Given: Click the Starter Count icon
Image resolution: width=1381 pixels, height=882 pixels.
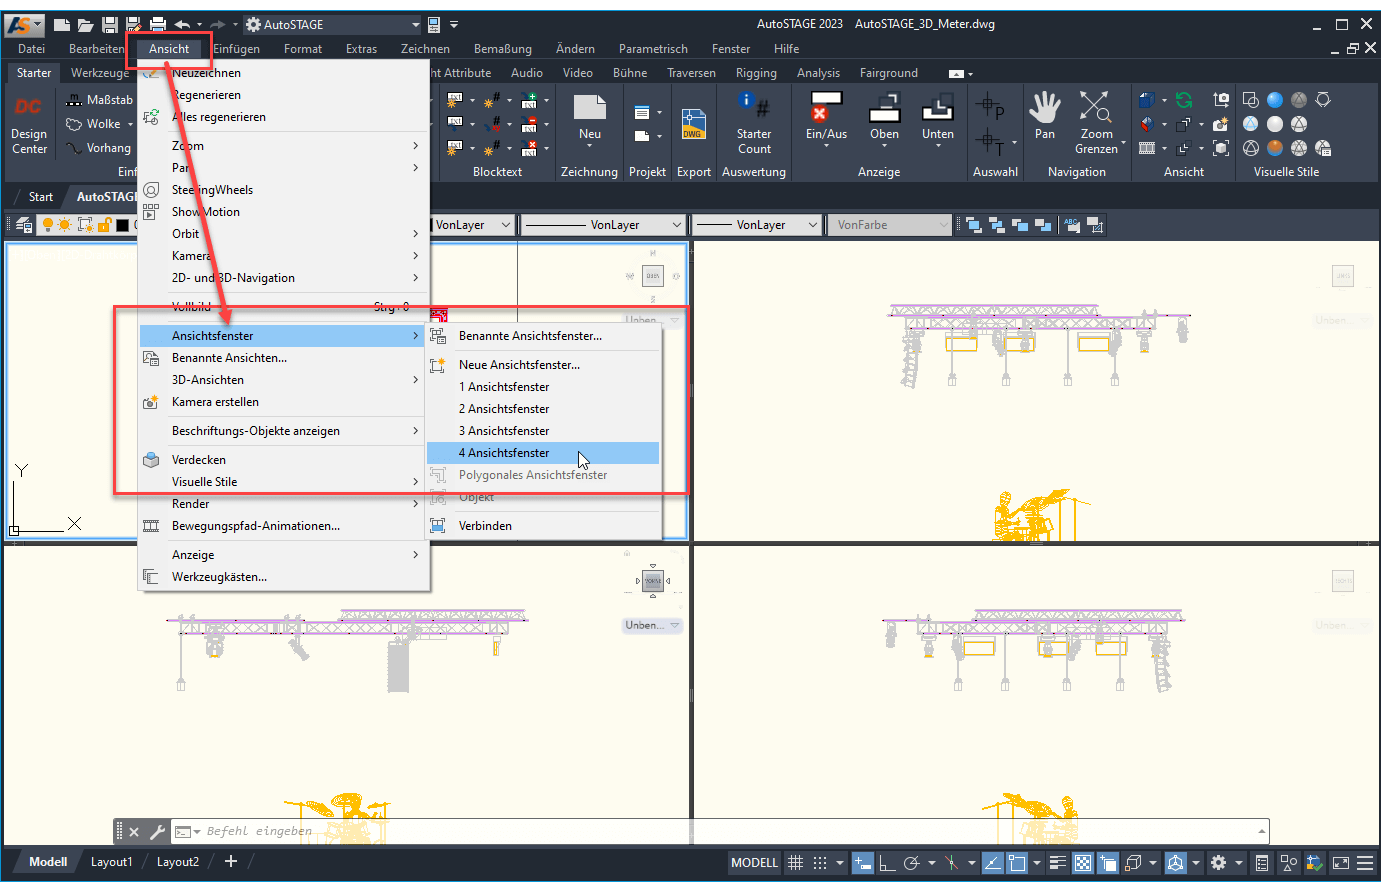Looking at the screenshot, I should [754, 124].
